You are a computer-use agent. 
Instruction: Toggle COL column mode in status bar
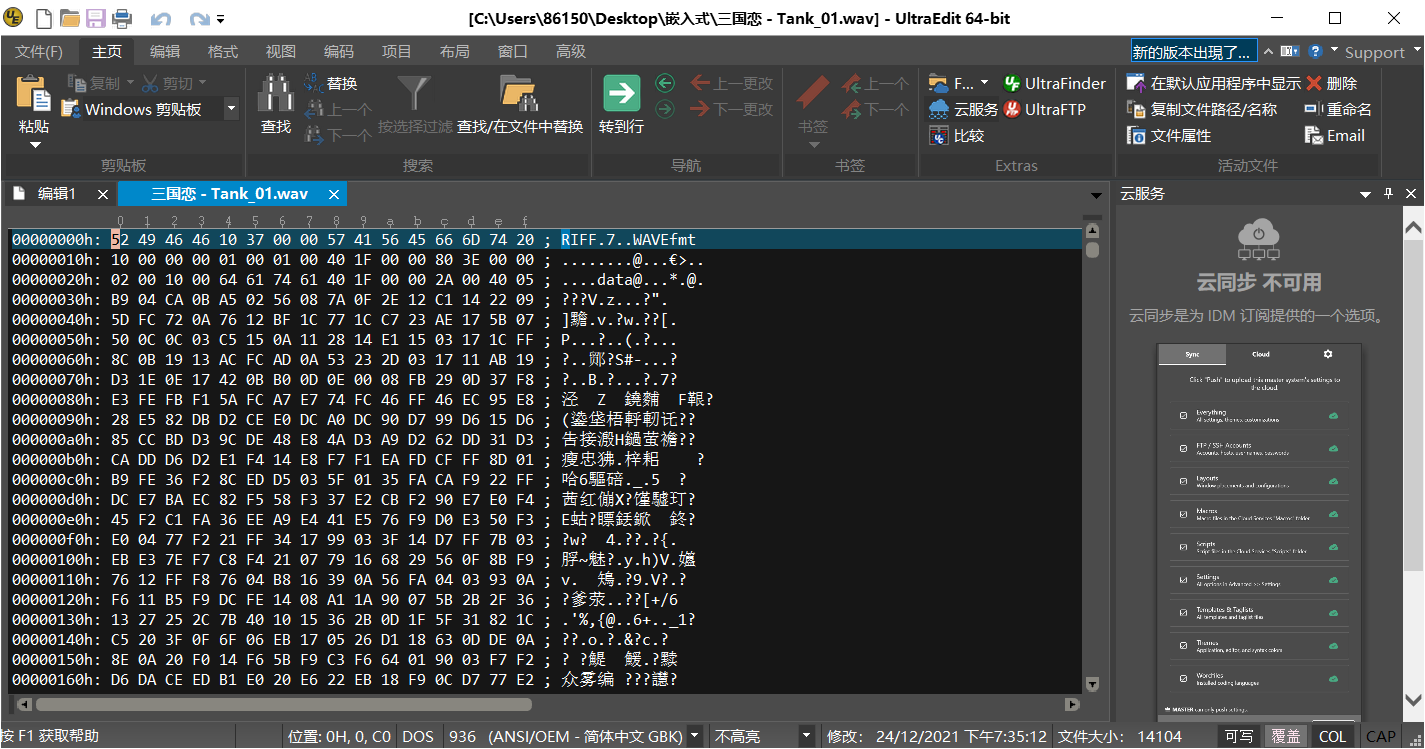pos(1332,737)
